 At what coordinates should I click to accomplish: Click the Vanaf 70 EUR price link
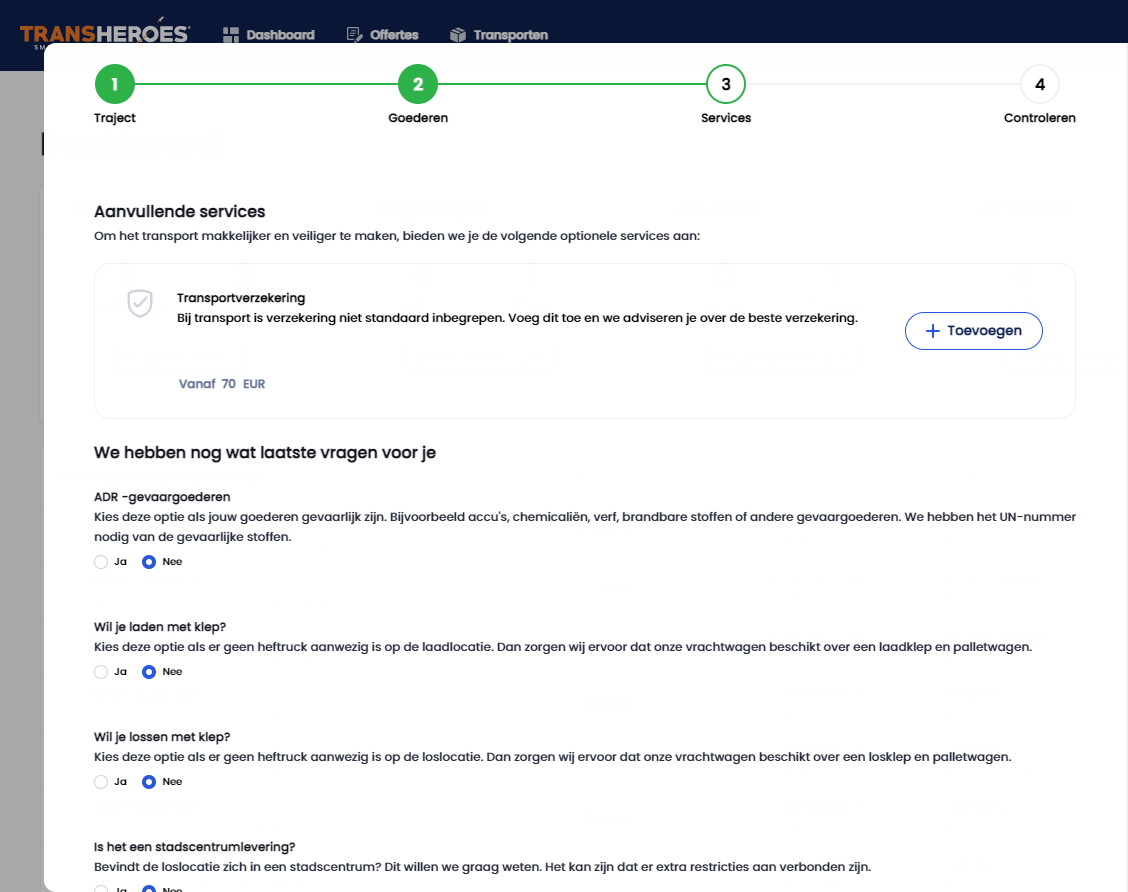(x=222, y=383)
